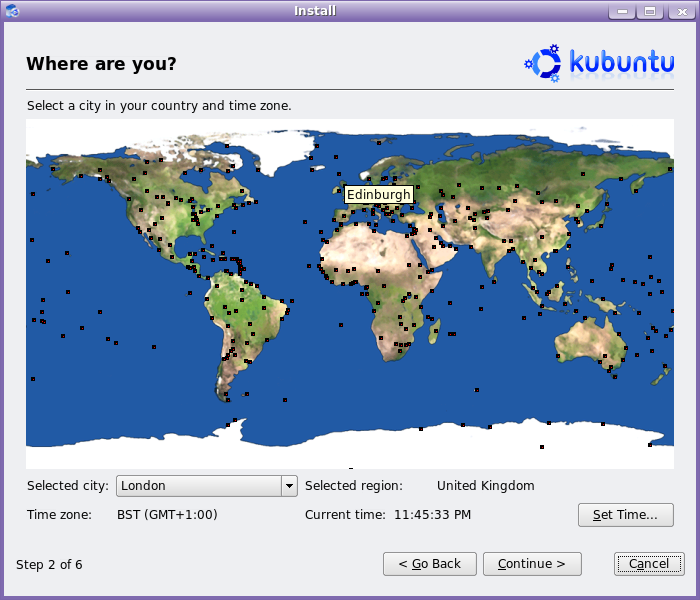Click the Install title bar text
Viewport: 700px width, 600px height.
pyautogui.click(x=314, y=11)
